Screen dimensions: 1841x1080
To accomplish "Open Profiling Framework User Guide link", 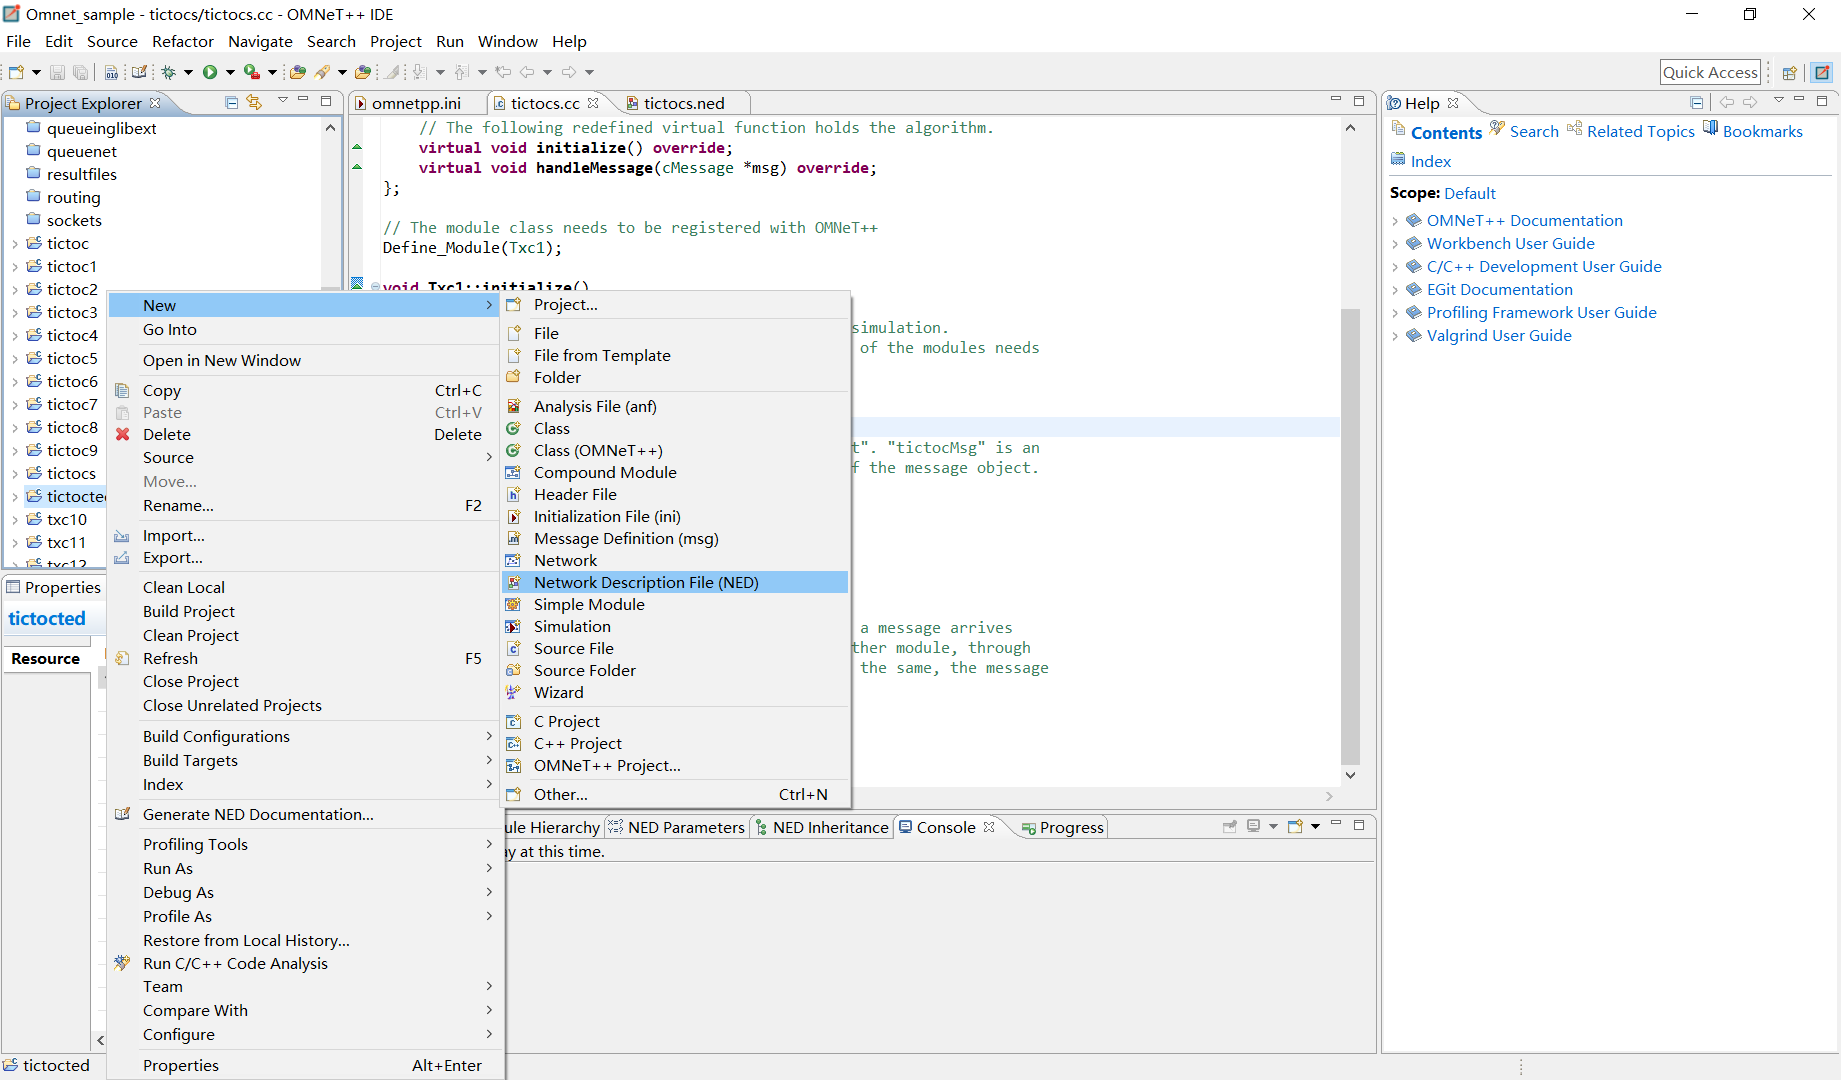I will point(1541,312).
